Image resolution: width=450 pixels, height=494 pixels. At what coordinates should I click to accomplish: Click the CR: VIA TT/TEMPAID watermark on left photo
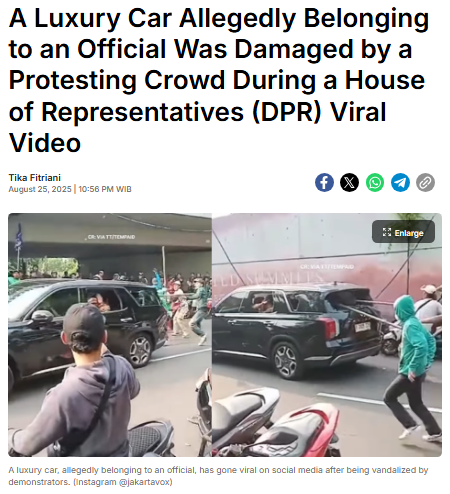[x=111, y=237]
